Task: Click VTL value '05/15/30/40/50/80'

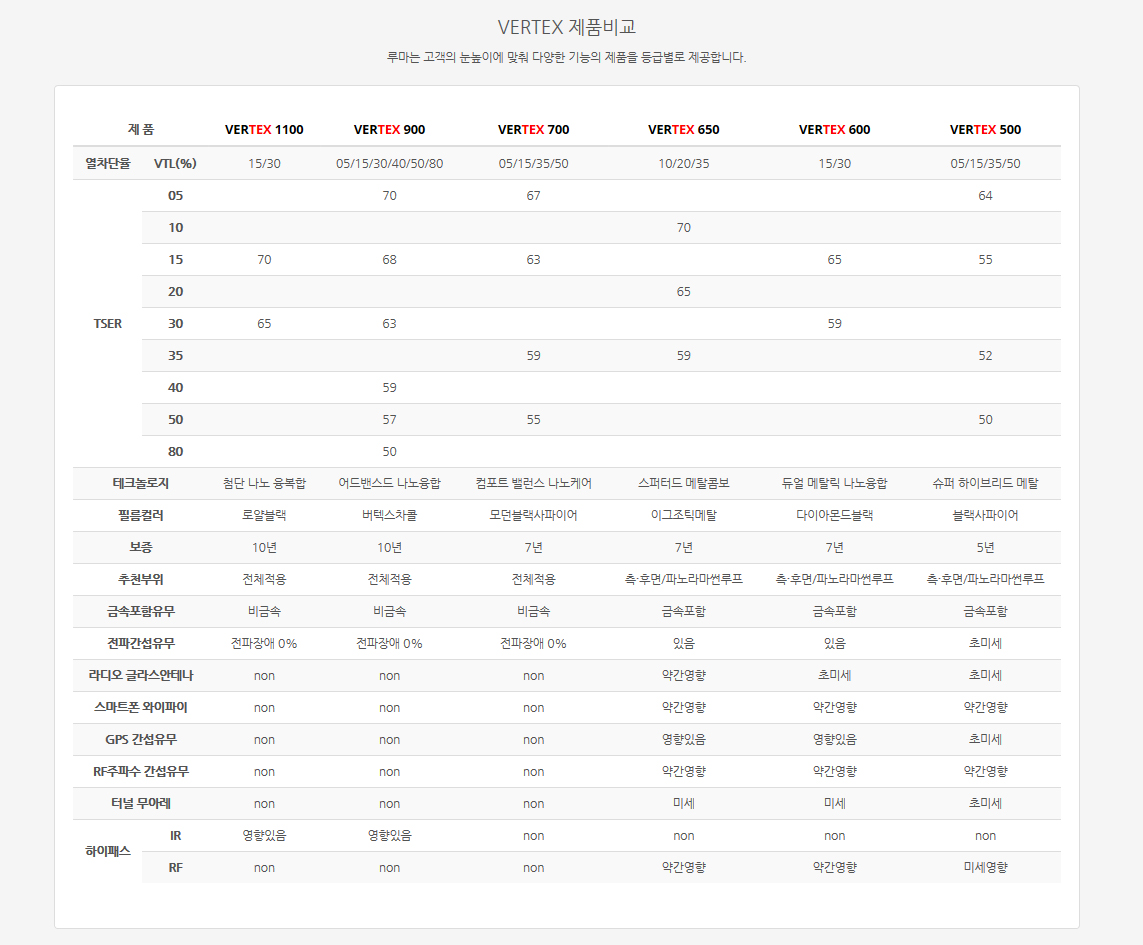Action: click(389, 163)
